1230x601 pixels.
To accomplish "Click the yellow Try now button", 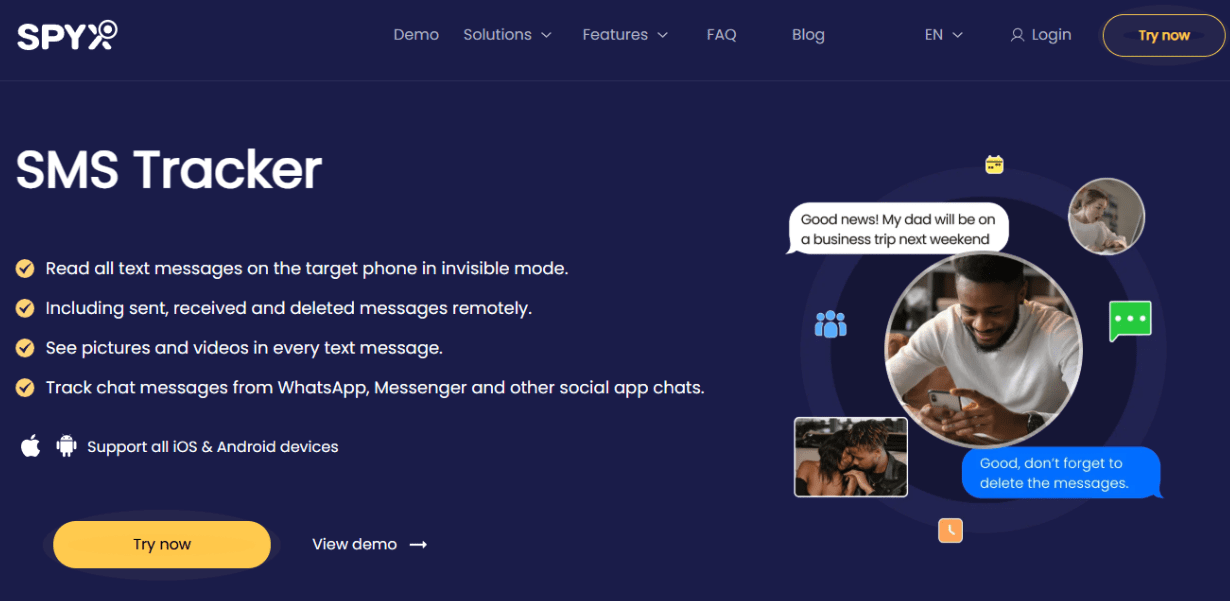I will click(x=162, y=545).
